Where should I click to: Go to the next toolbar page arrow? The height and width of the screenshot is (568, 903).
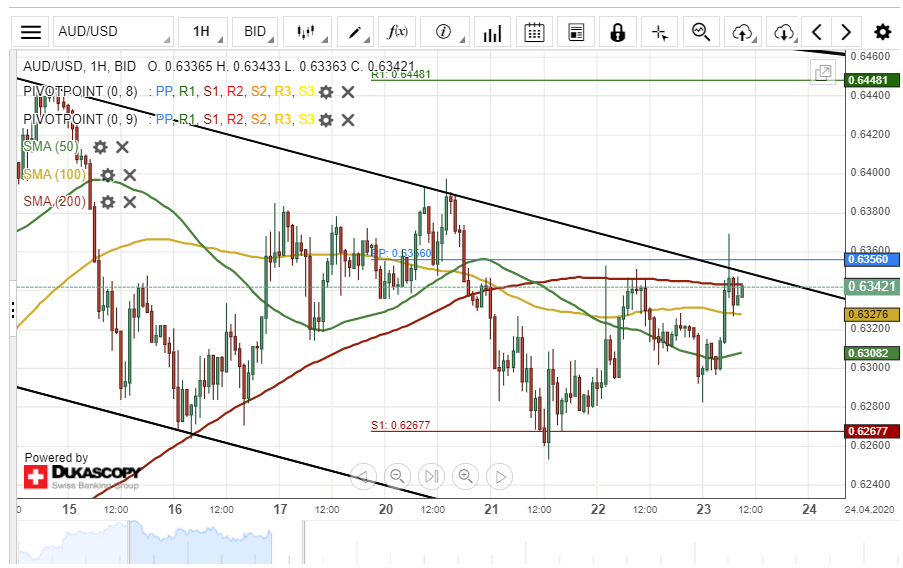coord(846,32)
